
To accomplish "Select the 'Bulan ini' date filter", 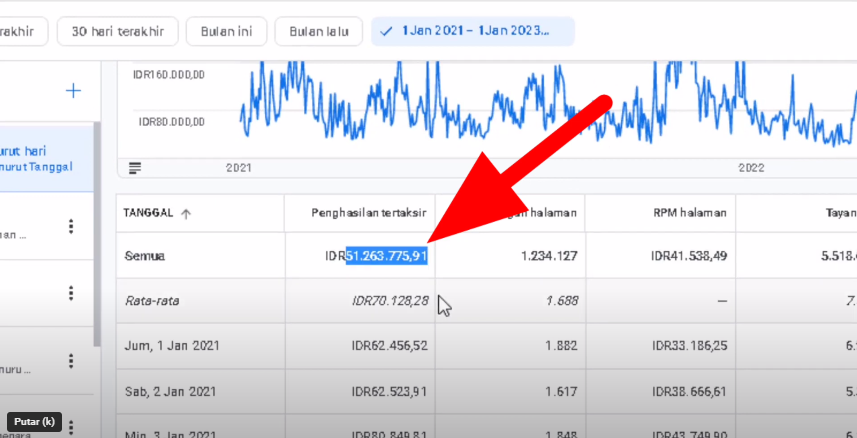I will click(x=226, y=31).
